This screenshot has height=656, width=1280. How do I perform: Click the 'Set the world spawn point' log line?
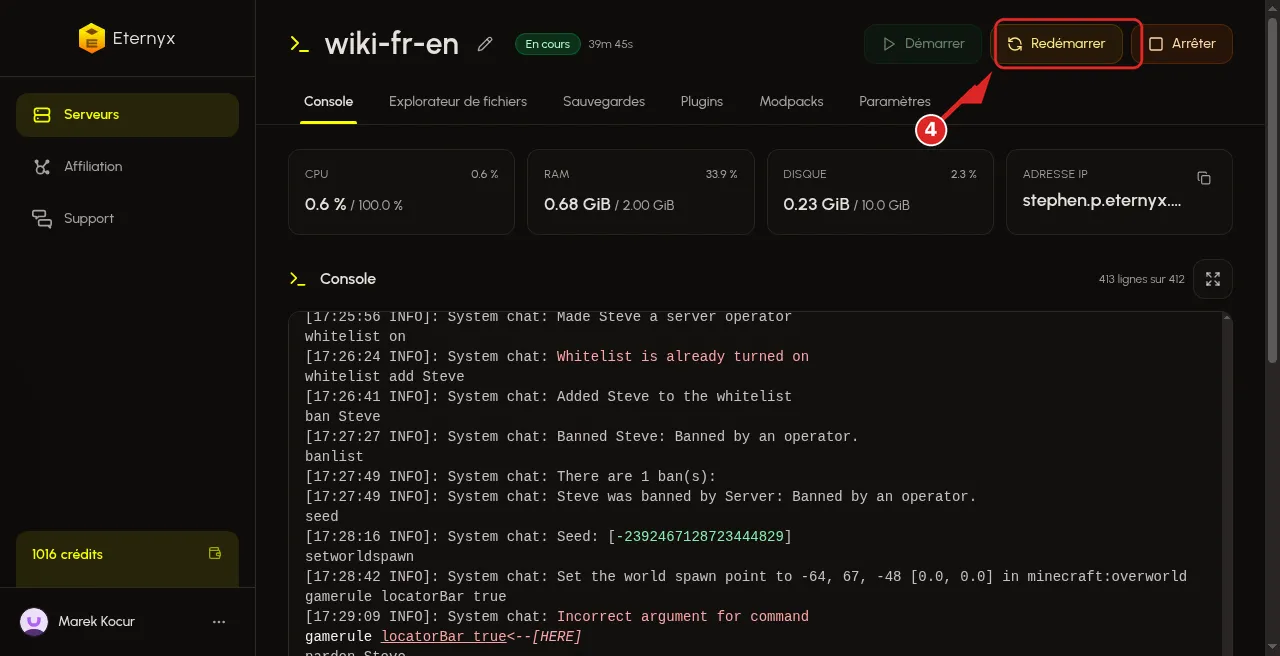coord(746,577)
